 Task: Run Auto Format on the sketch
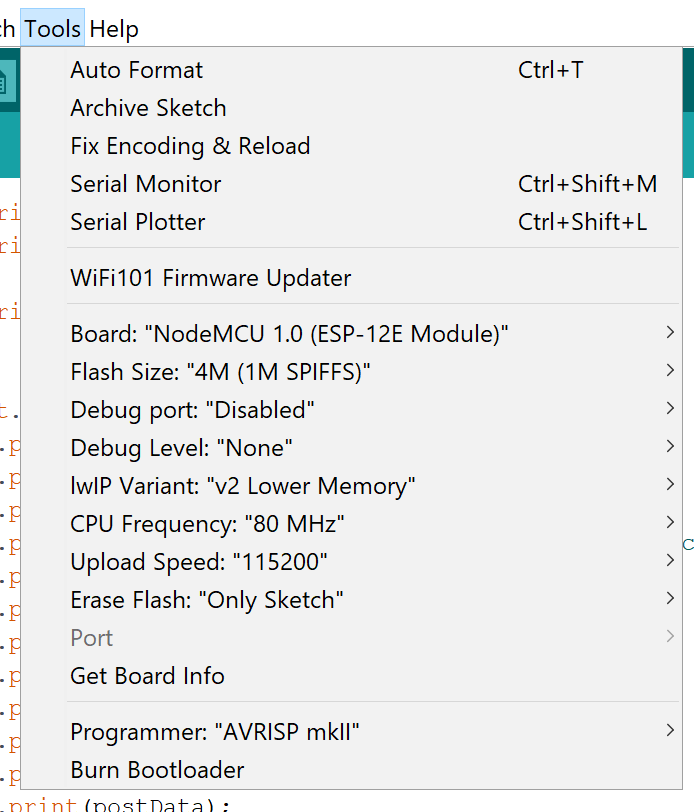(x=136, y=70)
